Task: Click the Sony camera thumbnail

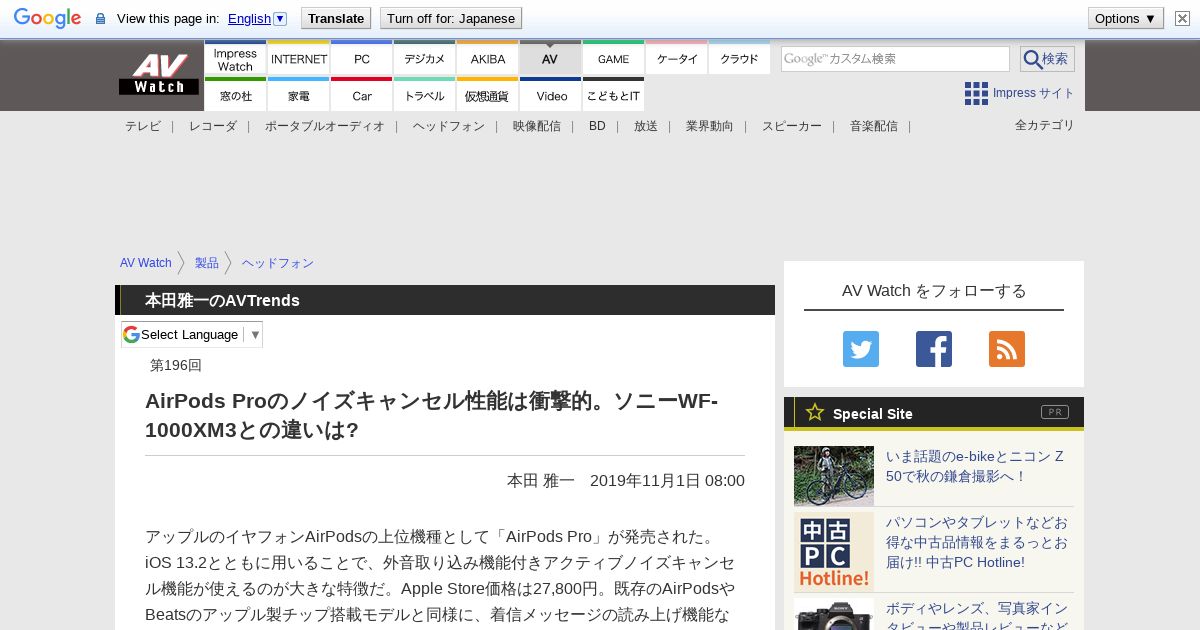Action: pyautogui.click(x=834, y=614)
